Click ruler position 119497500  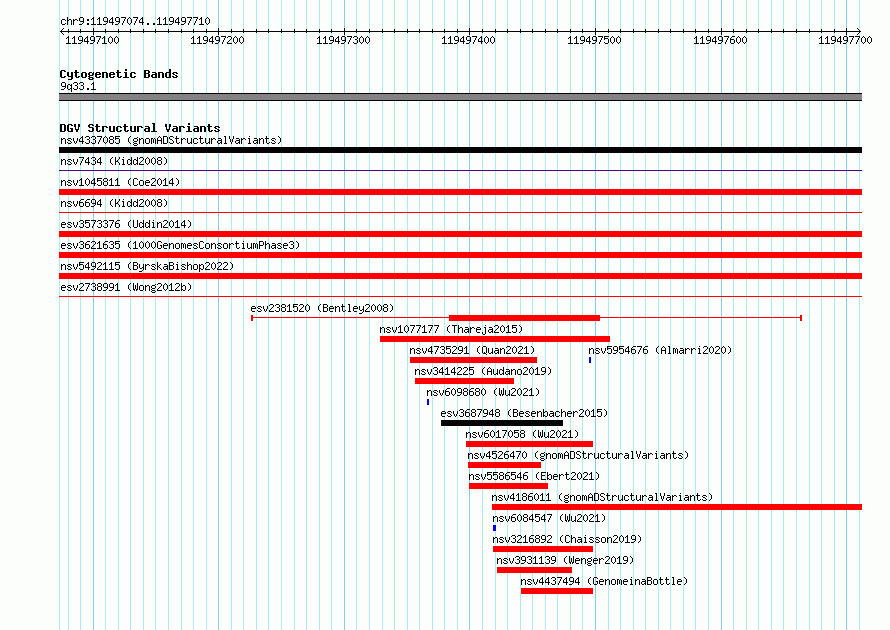(594, 40)
